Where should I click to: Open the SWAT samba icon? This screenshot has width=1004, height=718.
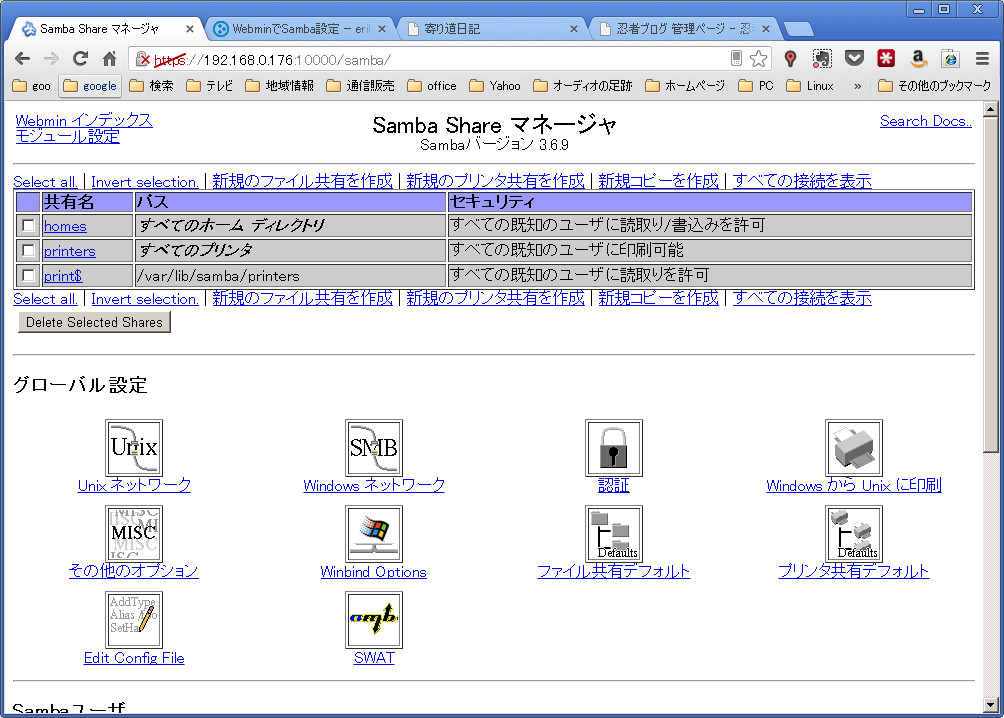coord(374,619)
